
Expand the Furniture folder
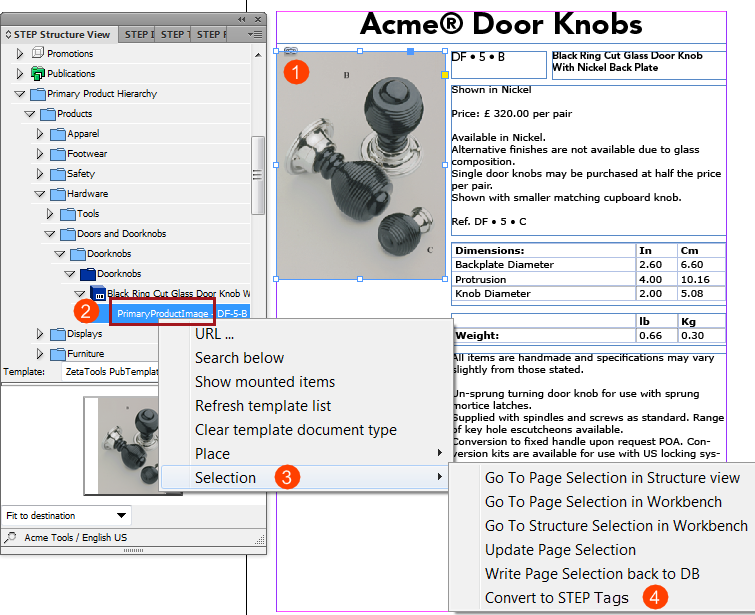point(40,354)
